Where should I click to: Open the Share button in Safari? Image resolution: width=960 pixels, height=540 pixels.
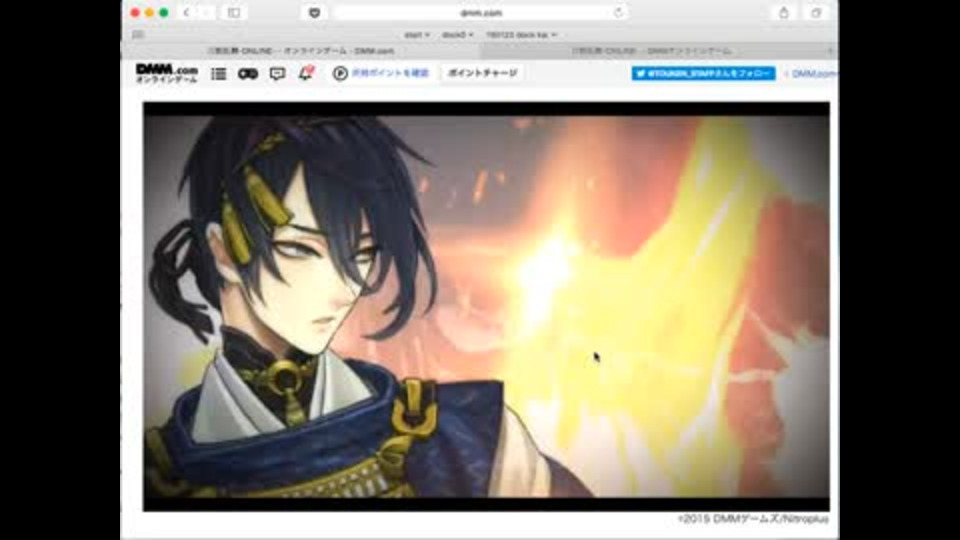784,12
